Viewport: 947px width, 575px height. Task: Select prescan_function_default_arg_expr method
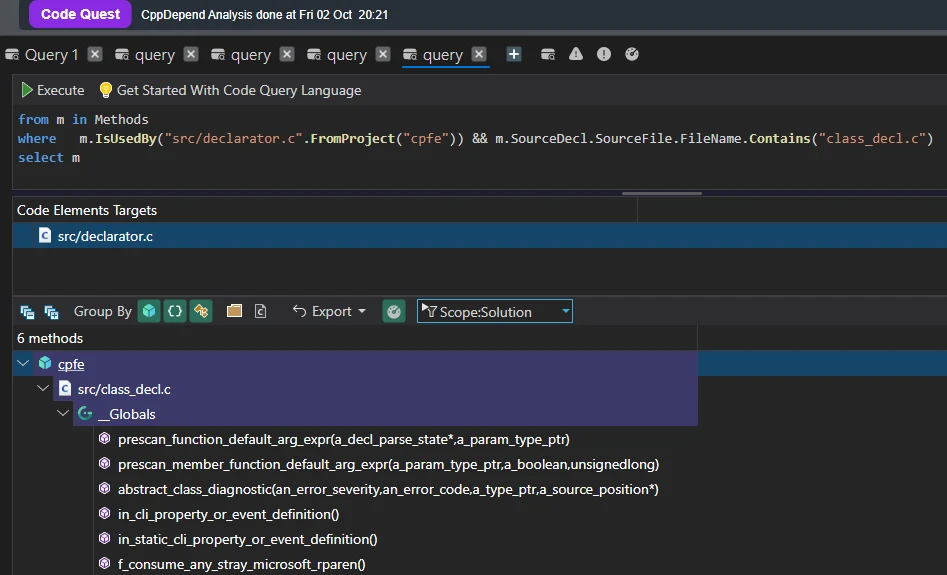click(x=344, y=439)
